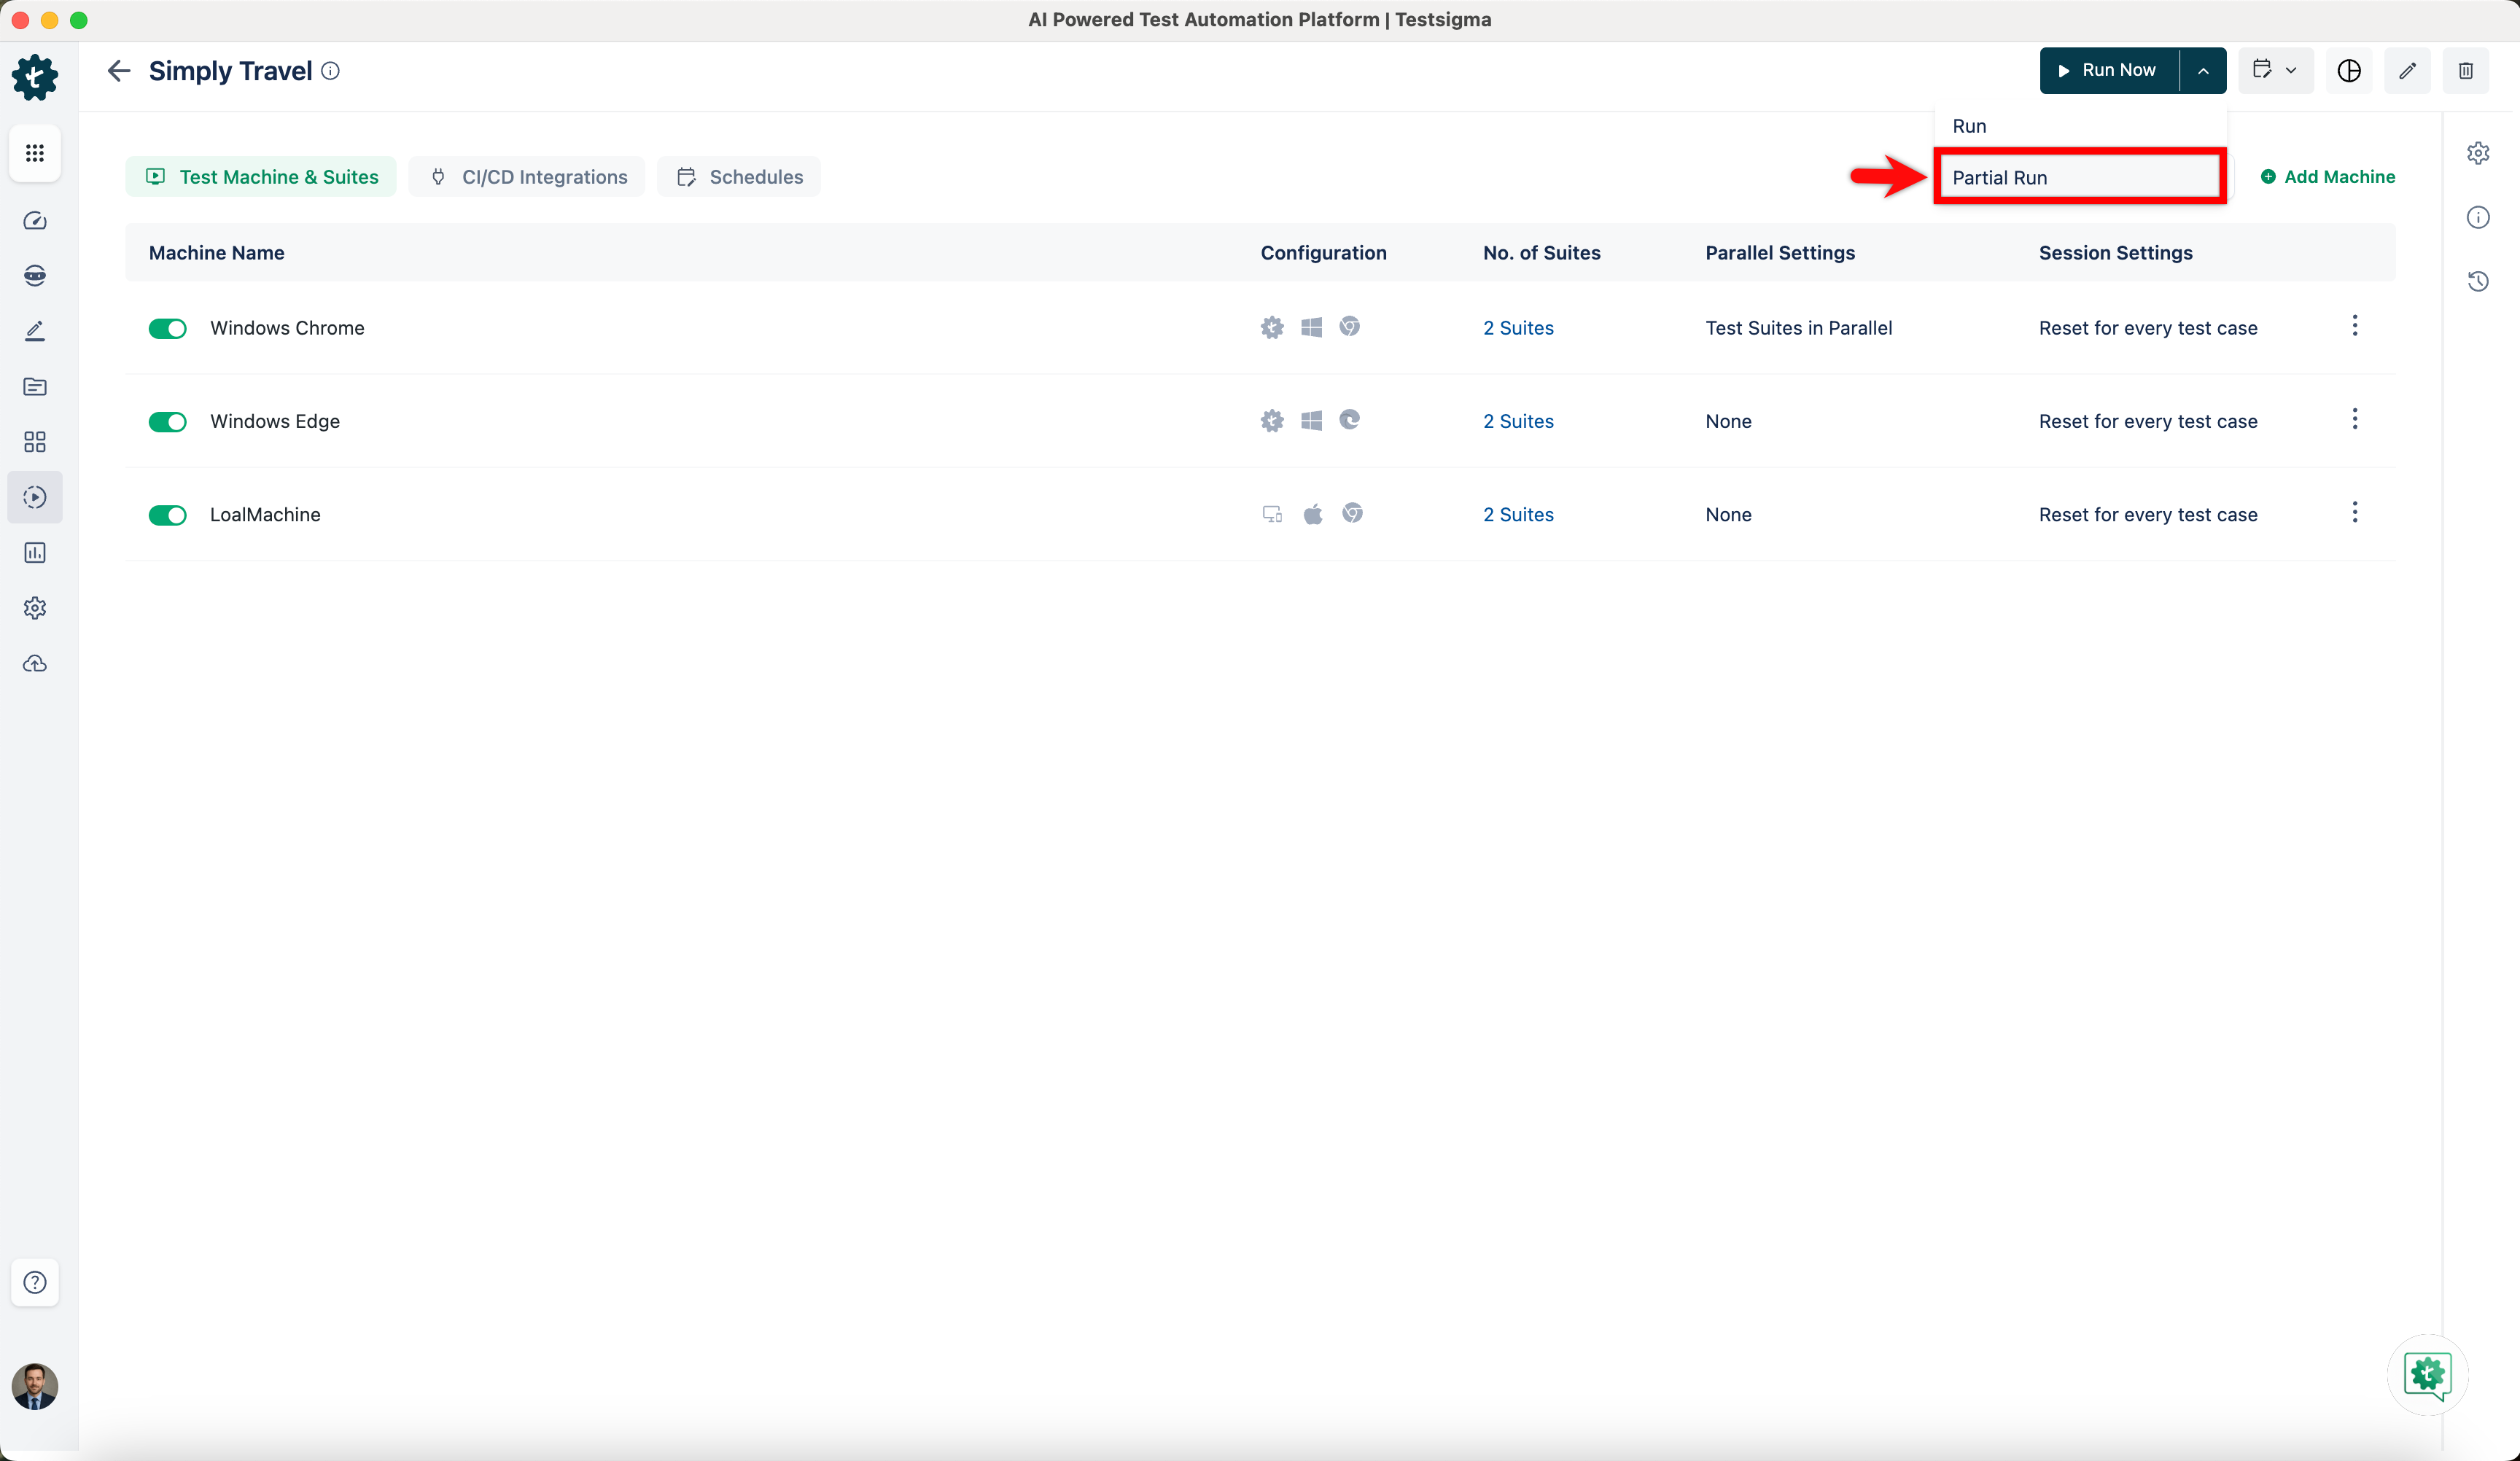Open the three-dot menu for Windows Edge
This screenshot has height=1461, width=2520.
[x=2354, y=420]
